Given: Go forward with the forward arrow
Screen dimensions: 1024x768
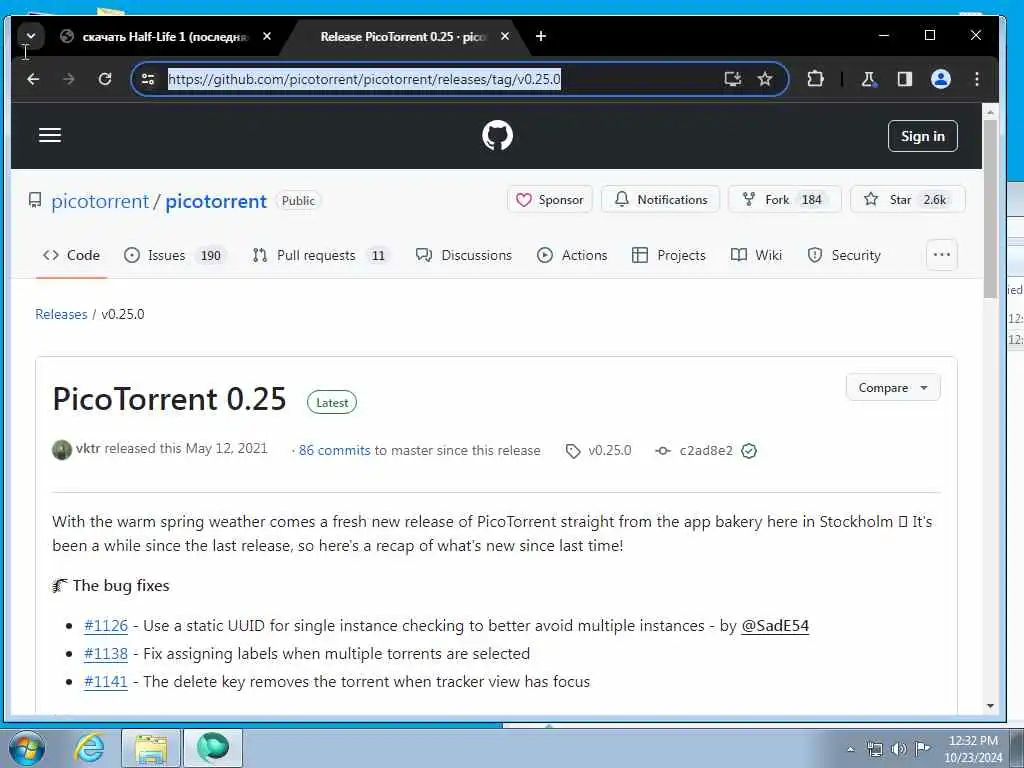Looking at the screenshot, I should click(x=69, y=79).
